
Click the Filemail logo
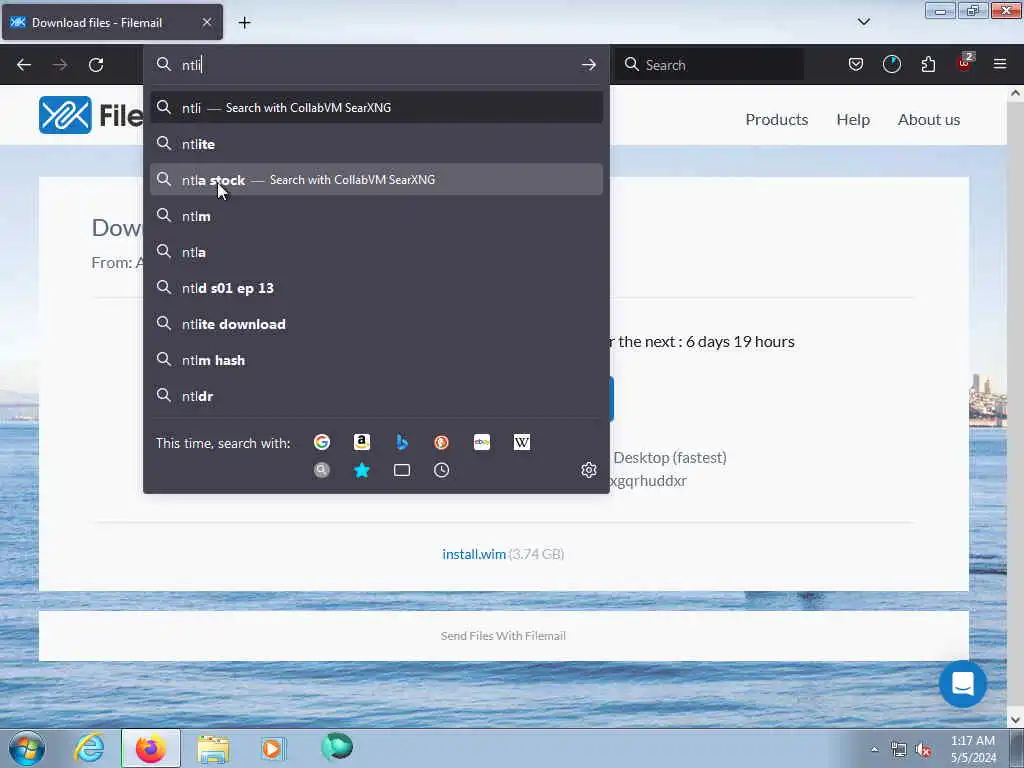click(x=91, y=115)
